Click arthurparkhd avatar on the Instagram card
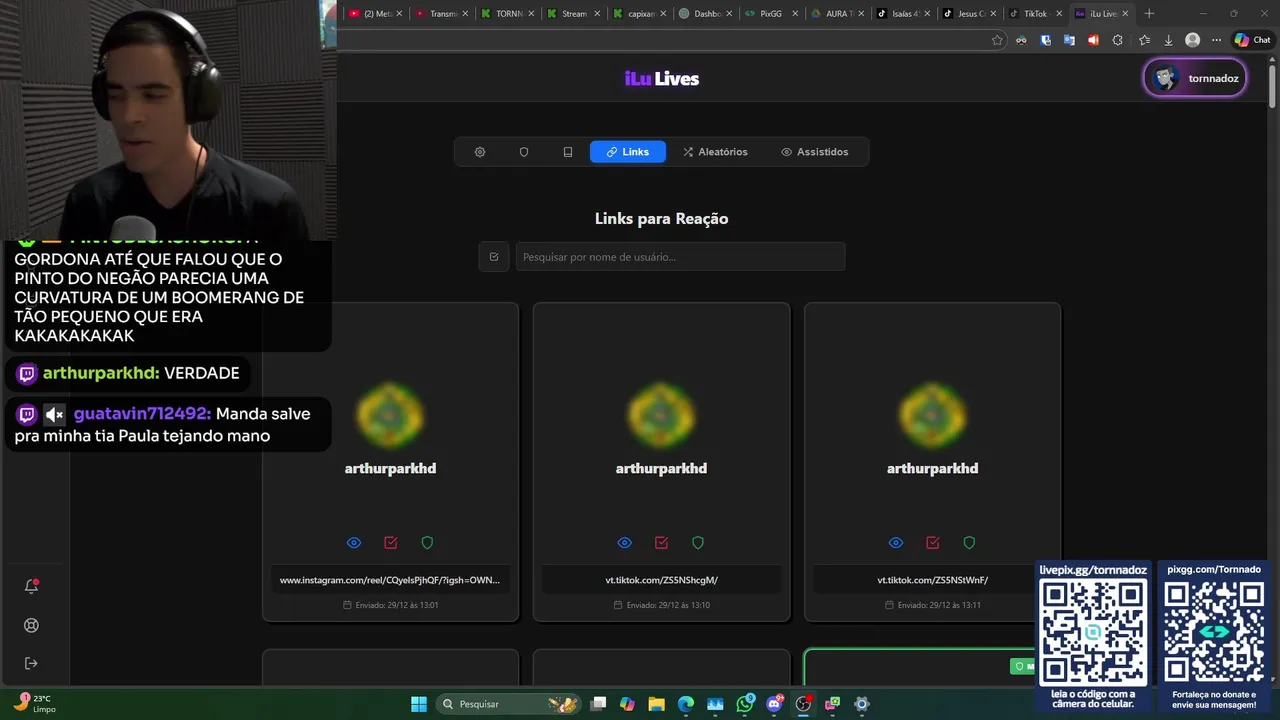The image size is (1280, 720). (x=390, y=415)
